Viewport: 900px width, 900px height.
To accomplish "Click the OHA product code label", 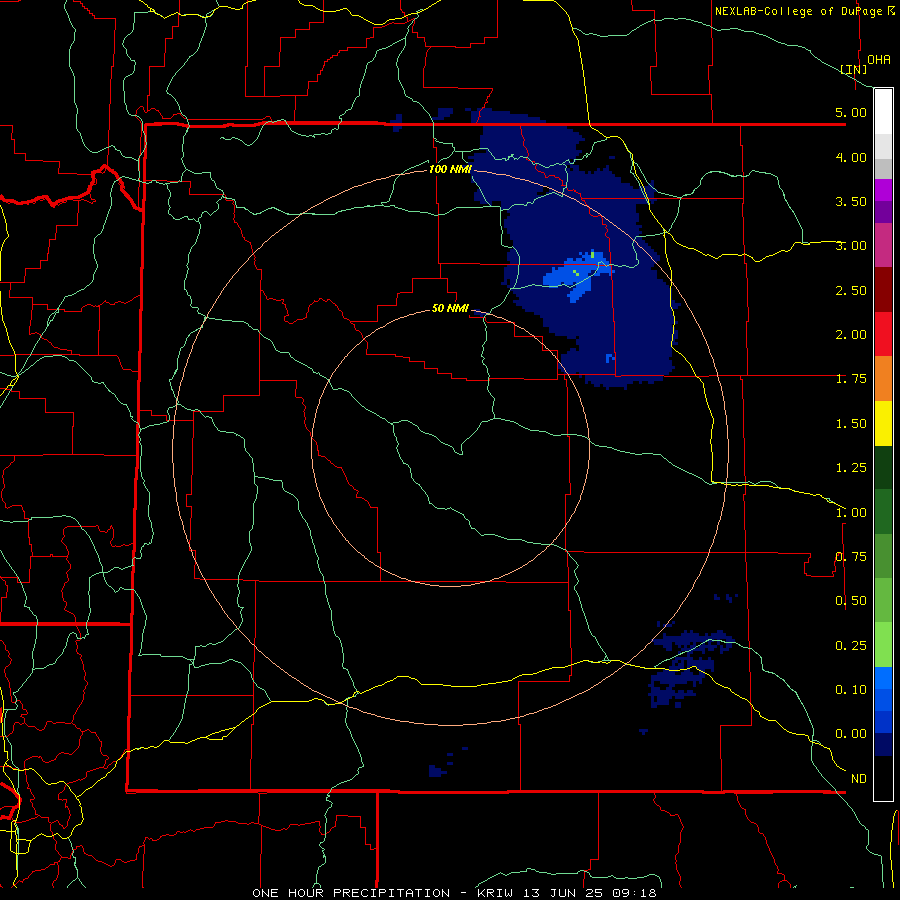I will (879, 60).
